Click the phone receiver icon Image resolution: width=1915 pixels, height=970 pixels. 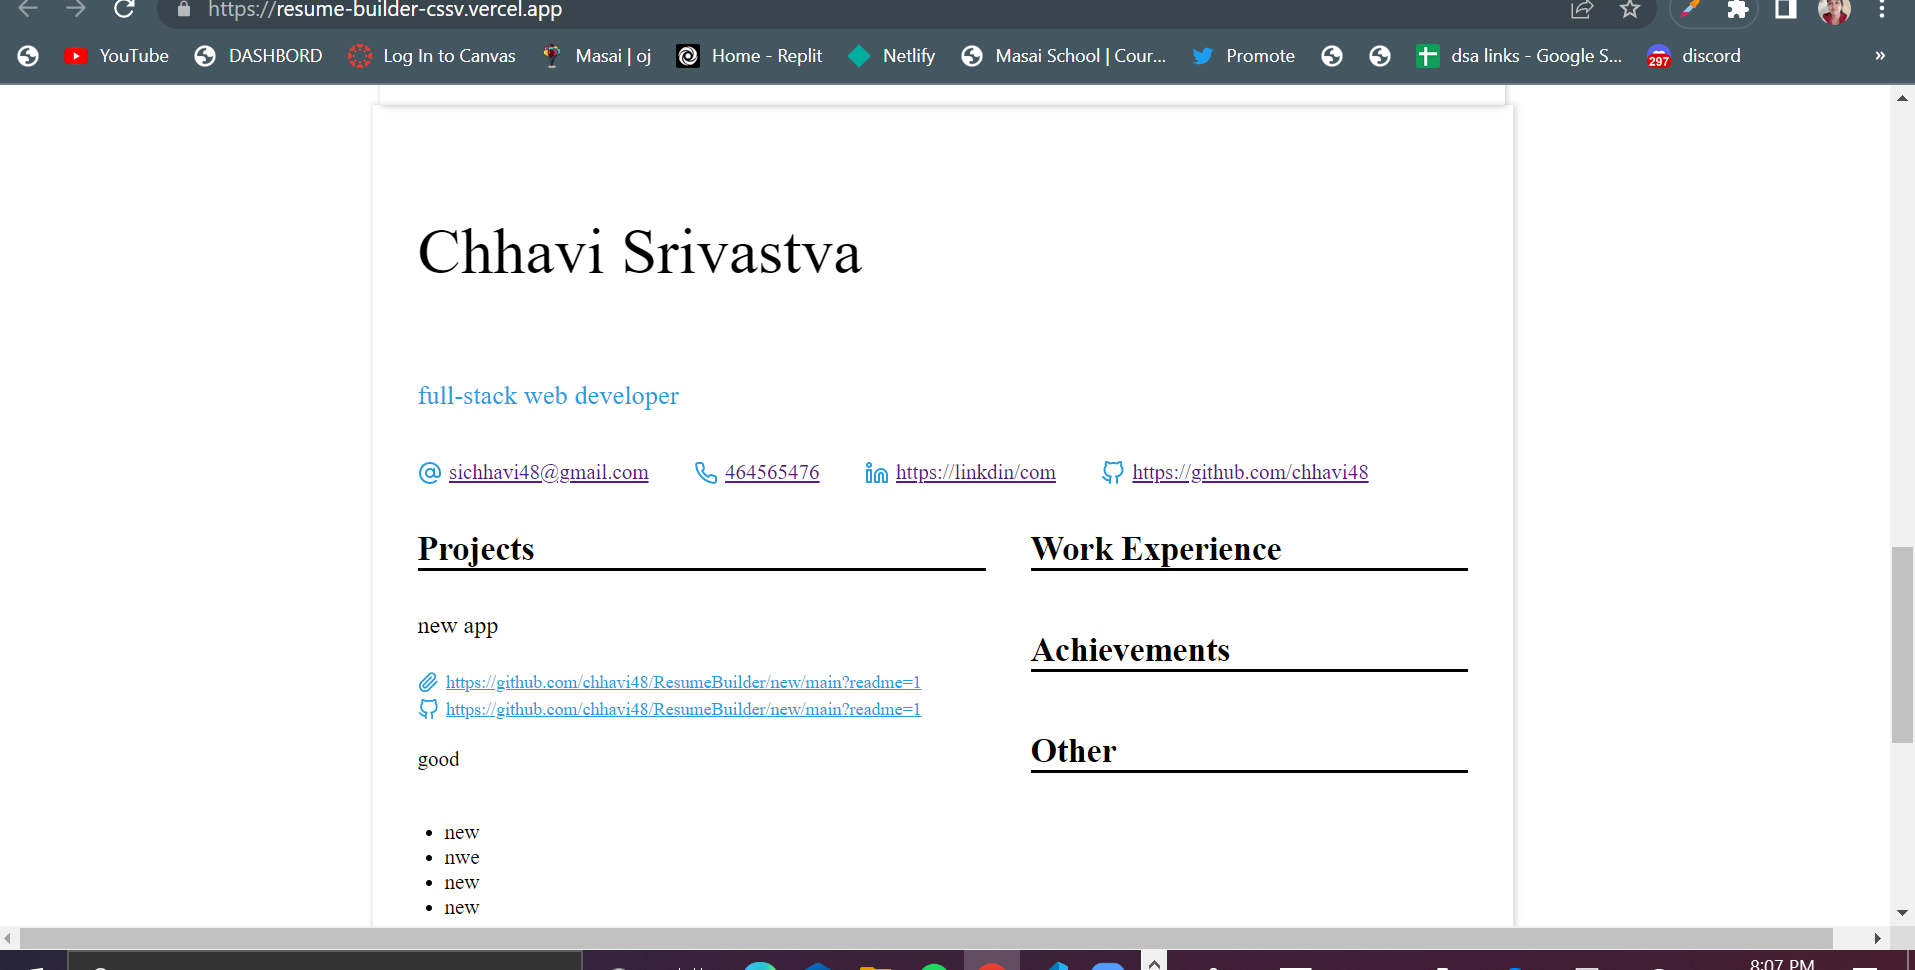(x=705, y=472)
